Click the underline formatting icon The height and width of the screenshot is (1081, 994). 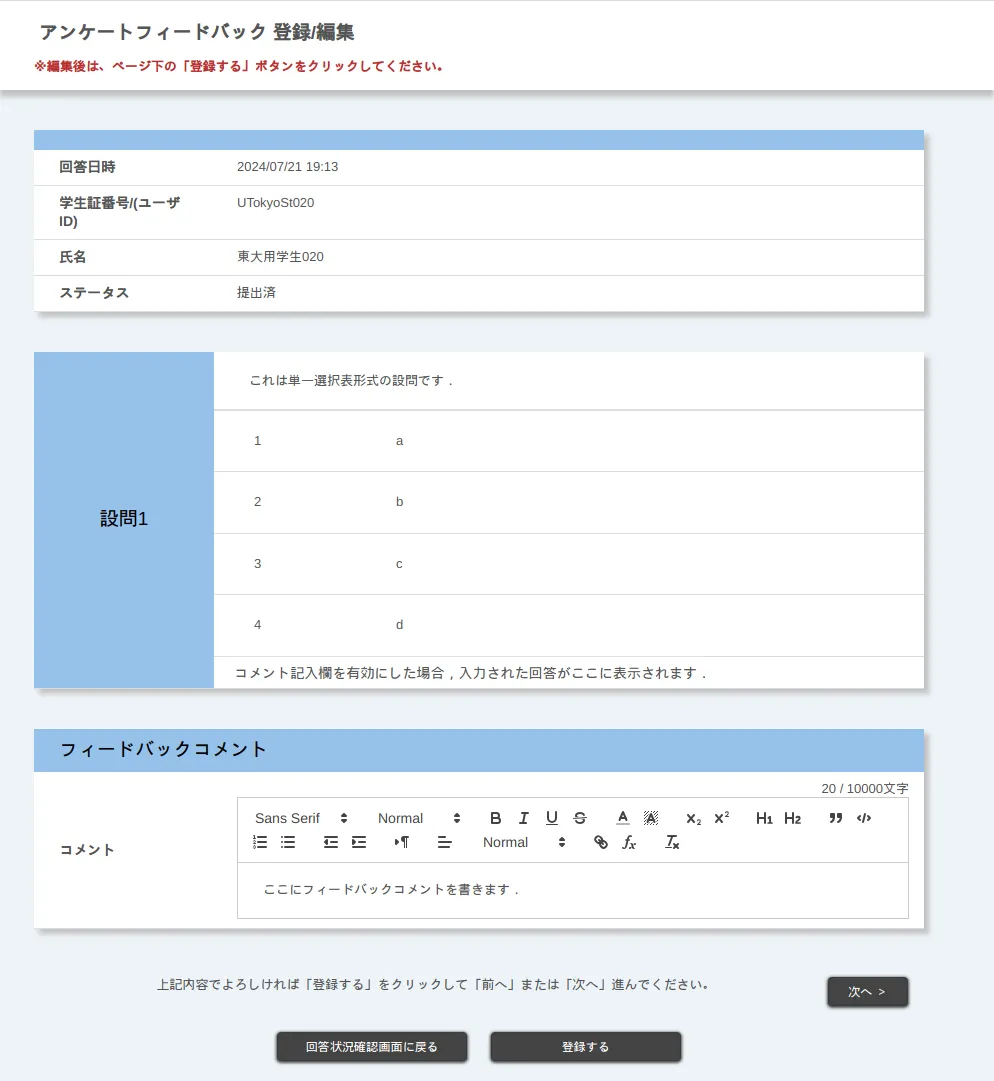pos(551,818)
